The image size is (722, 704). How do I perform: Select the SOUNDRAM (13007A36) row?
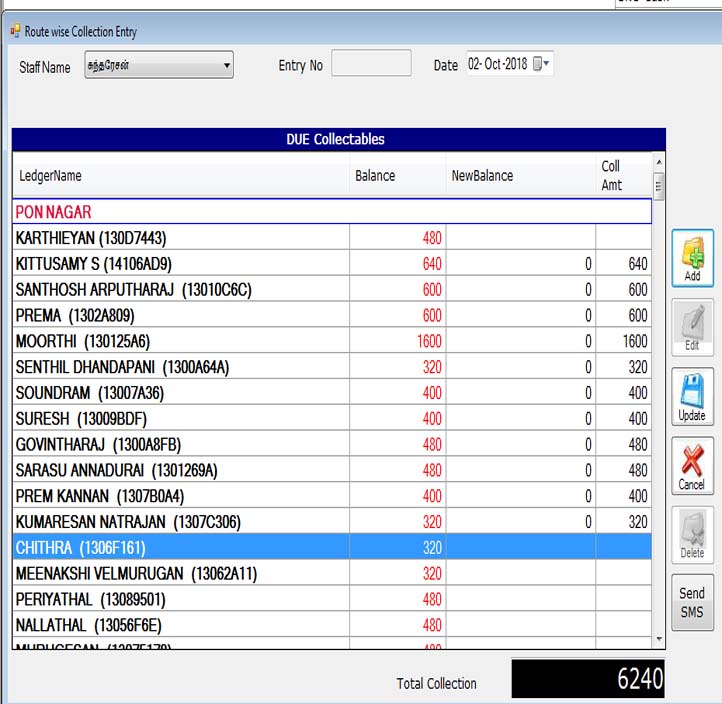point(332,392)
